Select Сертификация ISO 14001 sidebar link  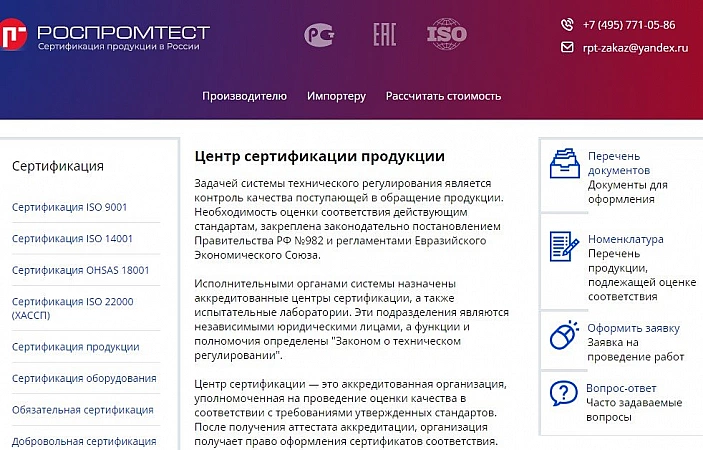click(72, 239)
